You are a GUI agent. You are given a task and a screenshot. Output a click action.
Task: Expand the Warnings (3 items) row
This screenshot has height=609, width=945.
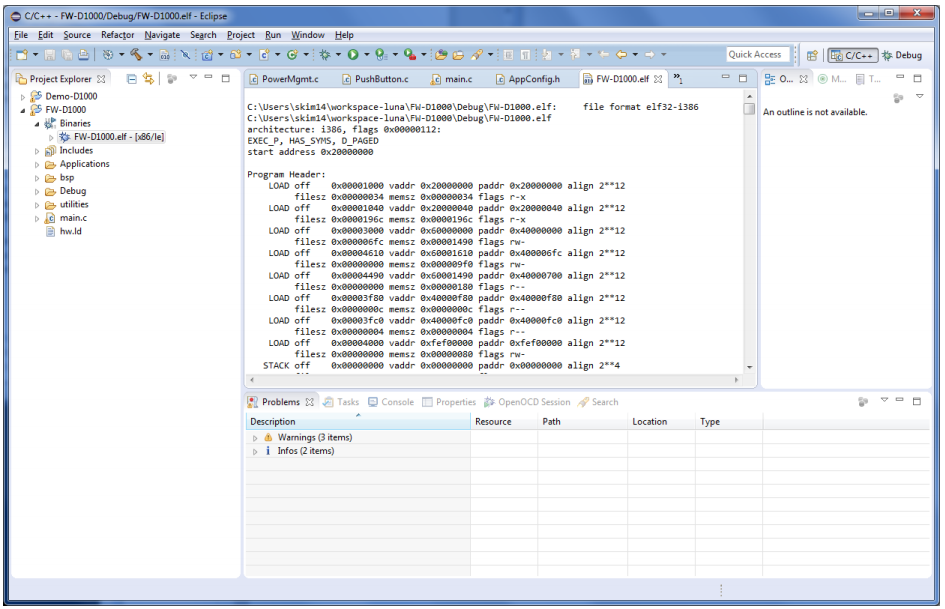coord(255,438)
